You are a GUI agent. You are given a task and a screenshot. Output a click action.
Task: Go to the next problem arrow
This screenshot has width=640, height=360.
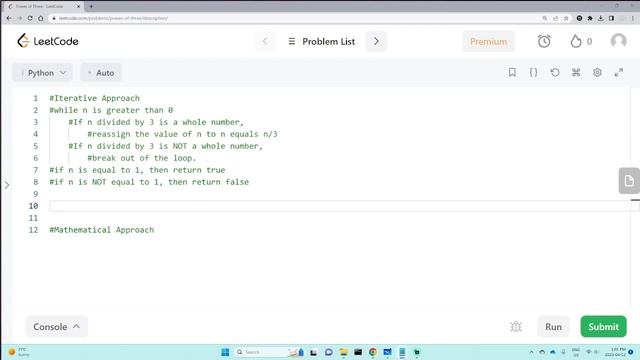[x=376, y=41]
